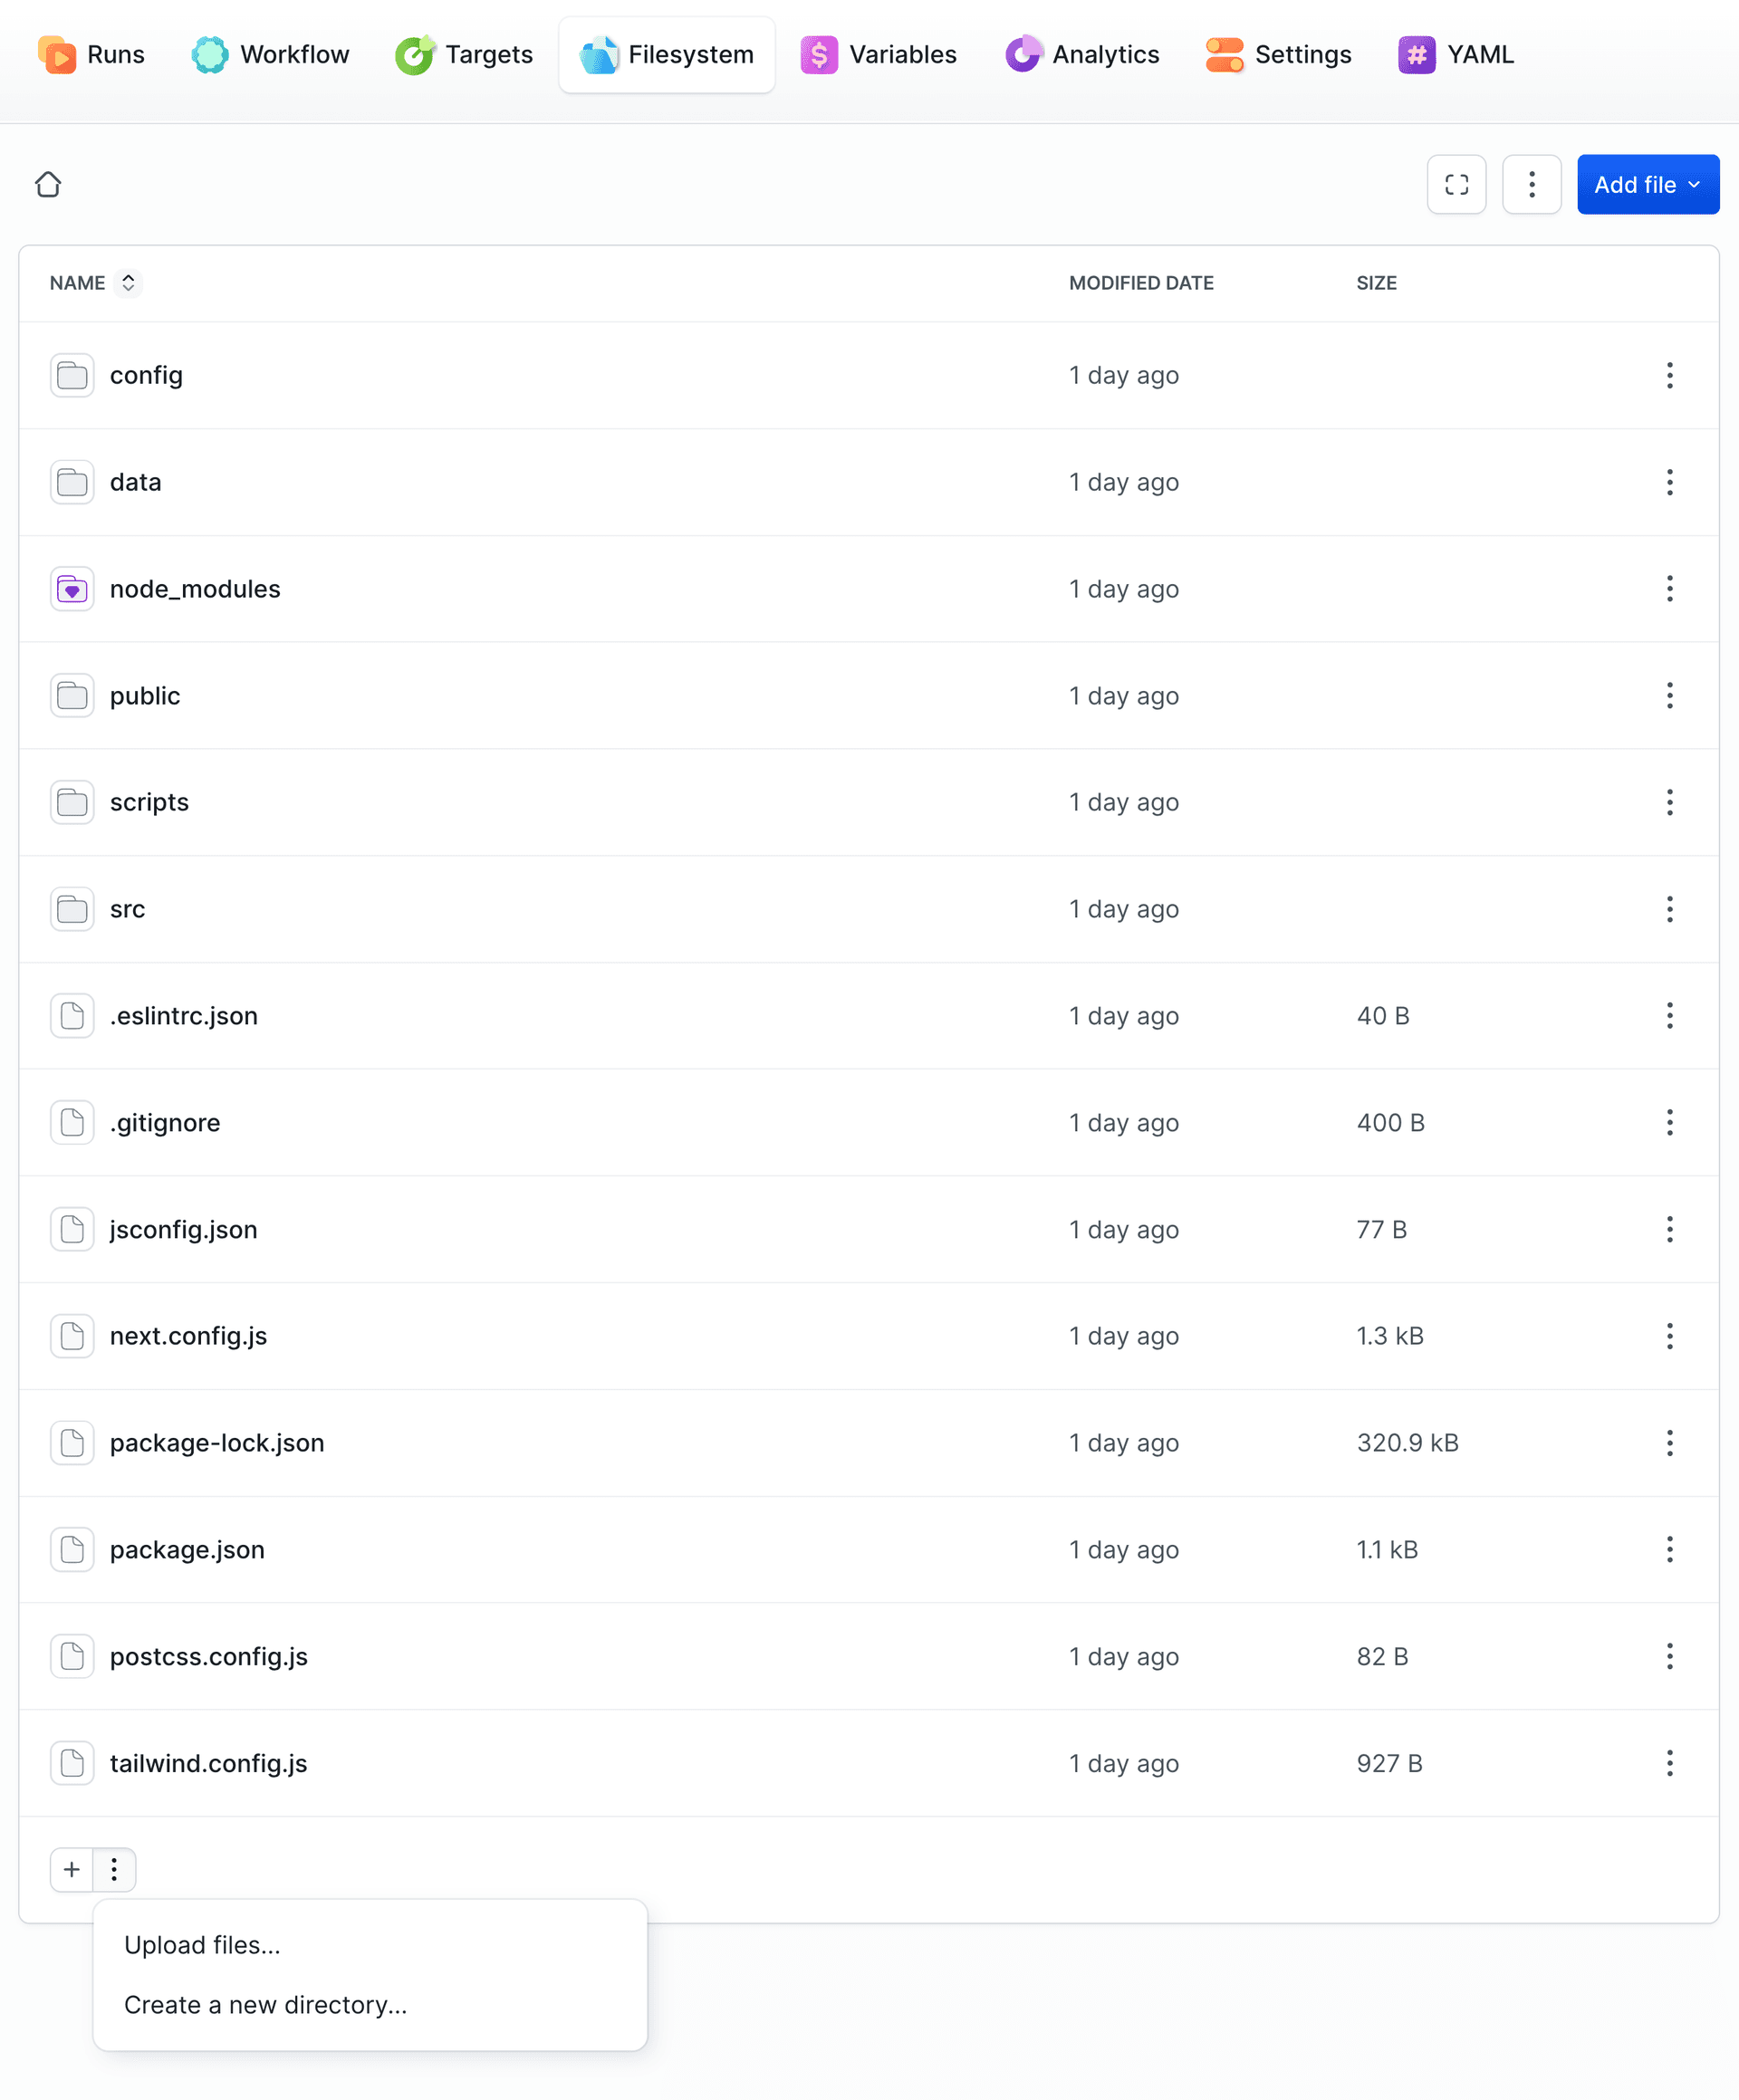Go to the Analytics tab
This screenshot has height=2100, width=1739.
(1082, 54)
